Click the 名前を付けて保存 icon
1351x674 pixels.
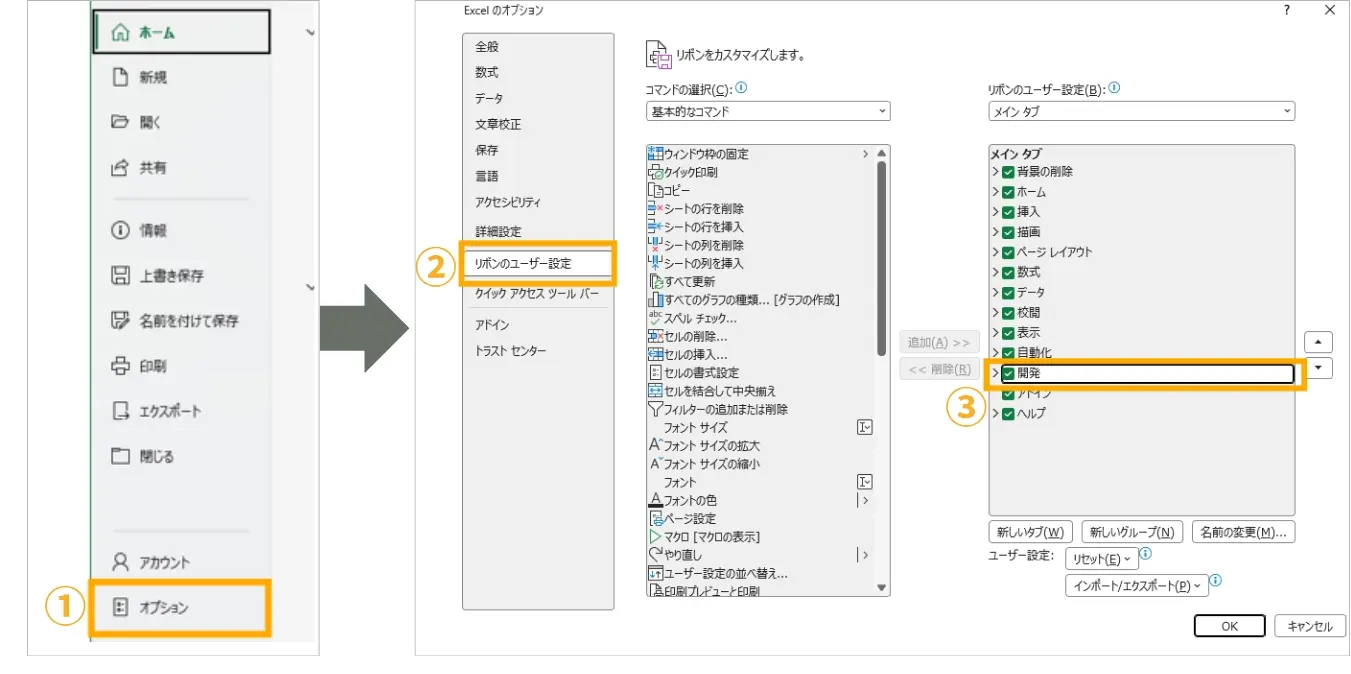(x=120, y=320)
